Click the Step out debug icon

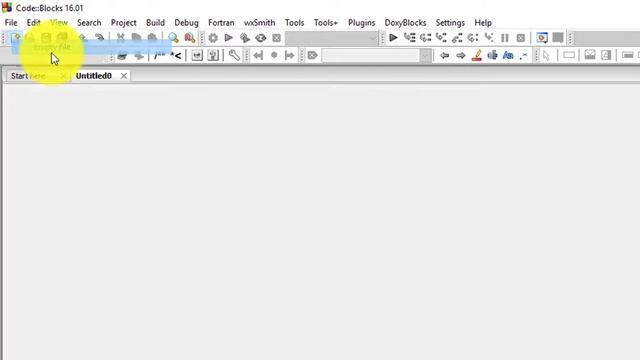pos(457,38)
